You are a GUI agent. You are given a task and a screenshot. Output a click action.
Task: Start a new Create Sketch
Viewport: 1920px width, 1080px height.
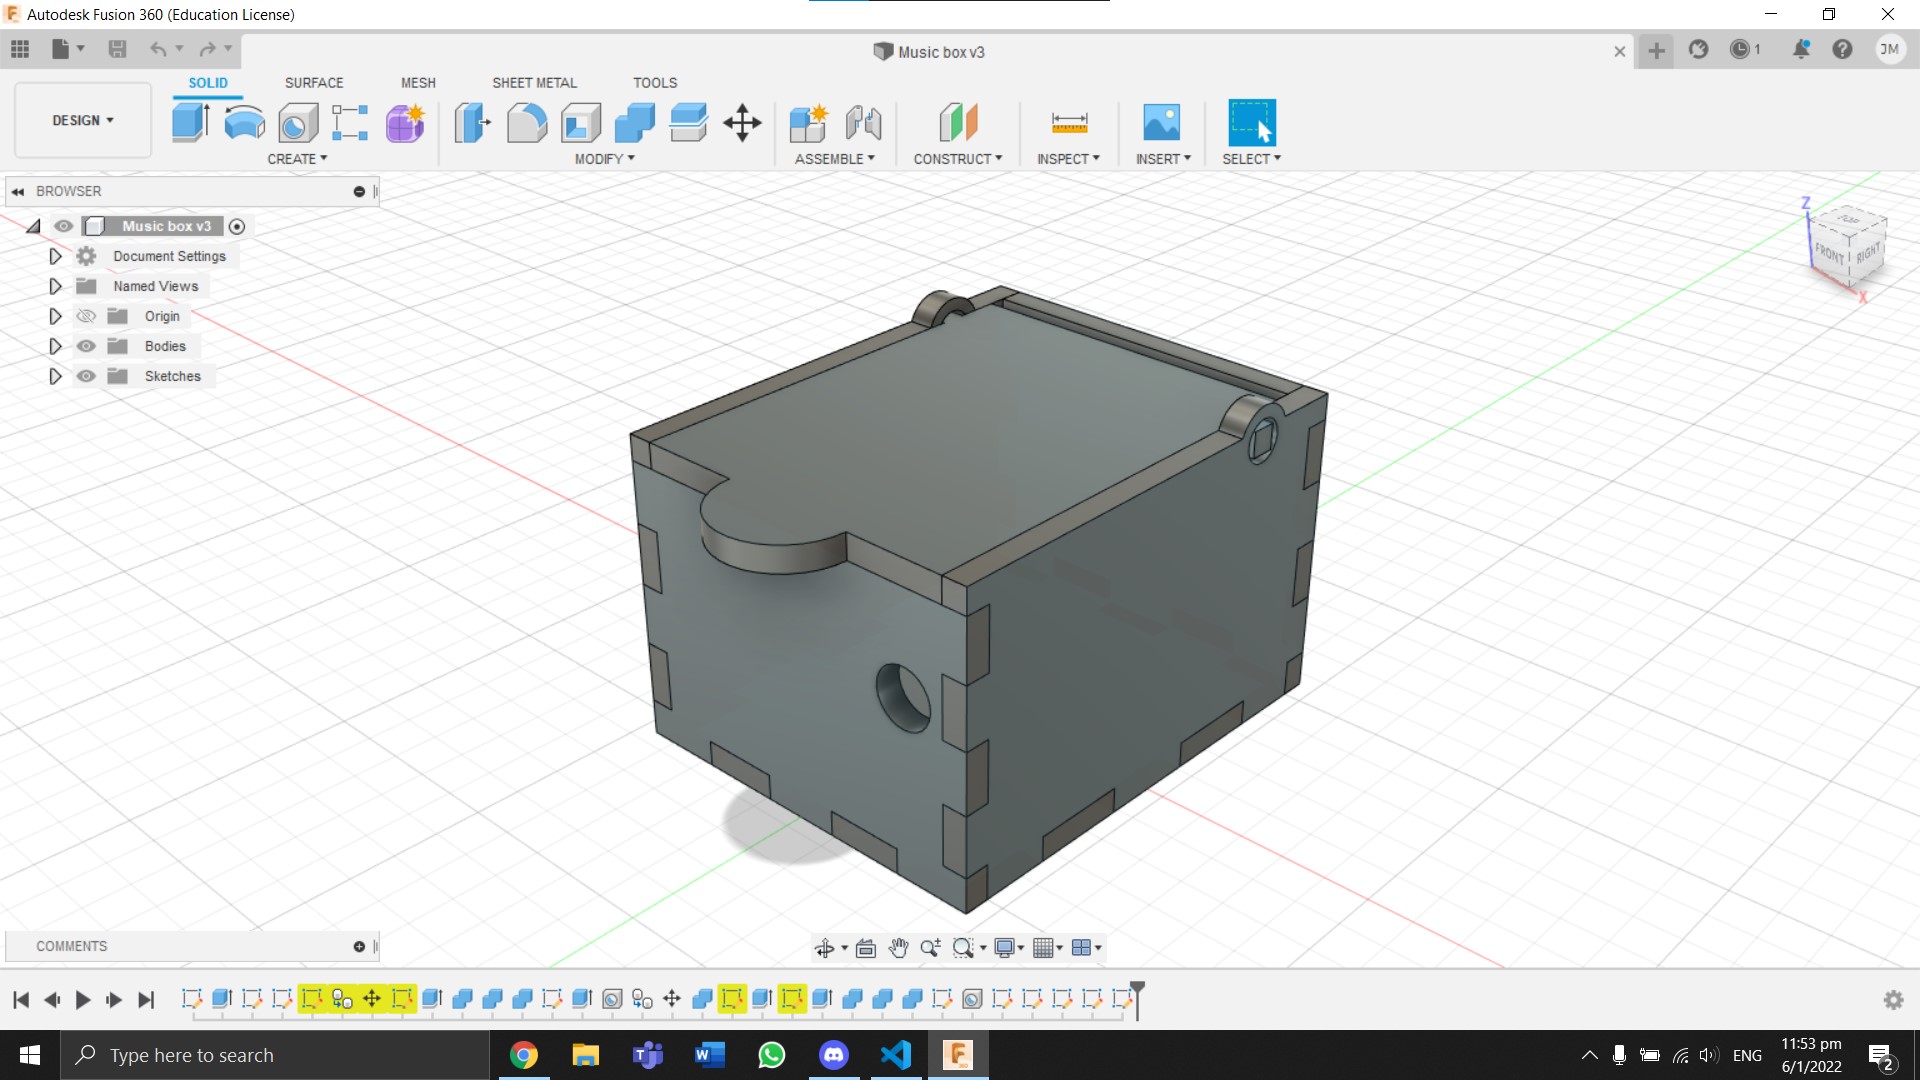[350, 123]
